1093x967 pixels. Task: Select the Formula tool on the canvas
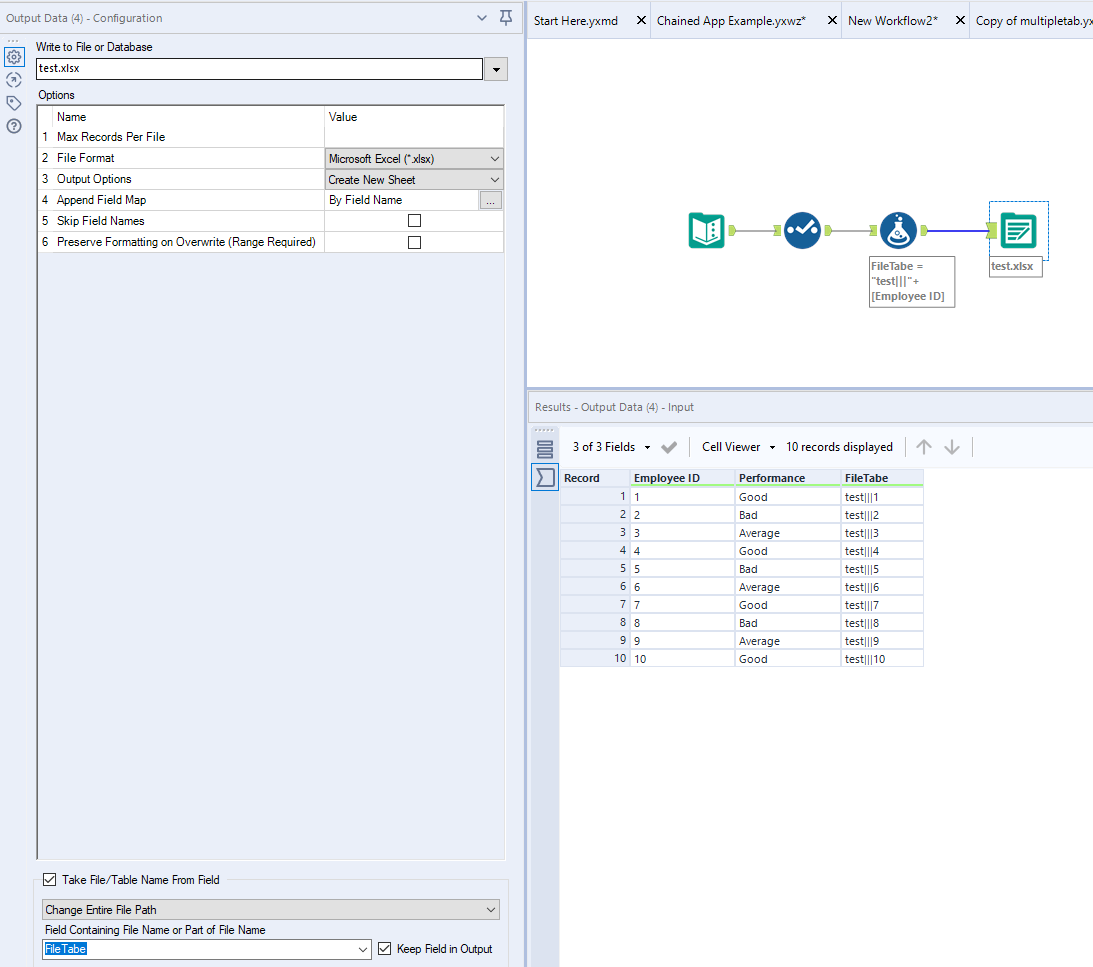(899, 230)
